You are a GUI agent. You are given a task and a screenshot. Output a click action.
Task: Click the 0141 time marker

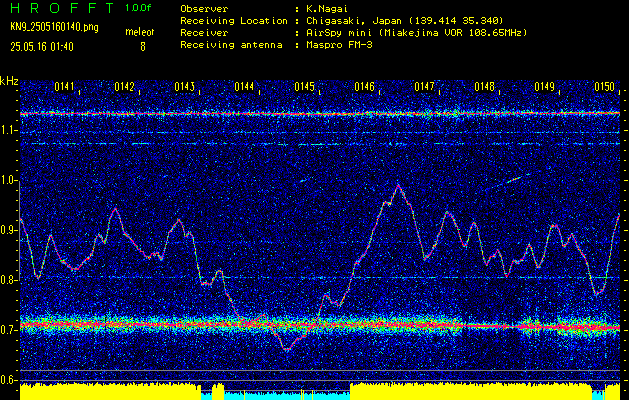(64, 86)
